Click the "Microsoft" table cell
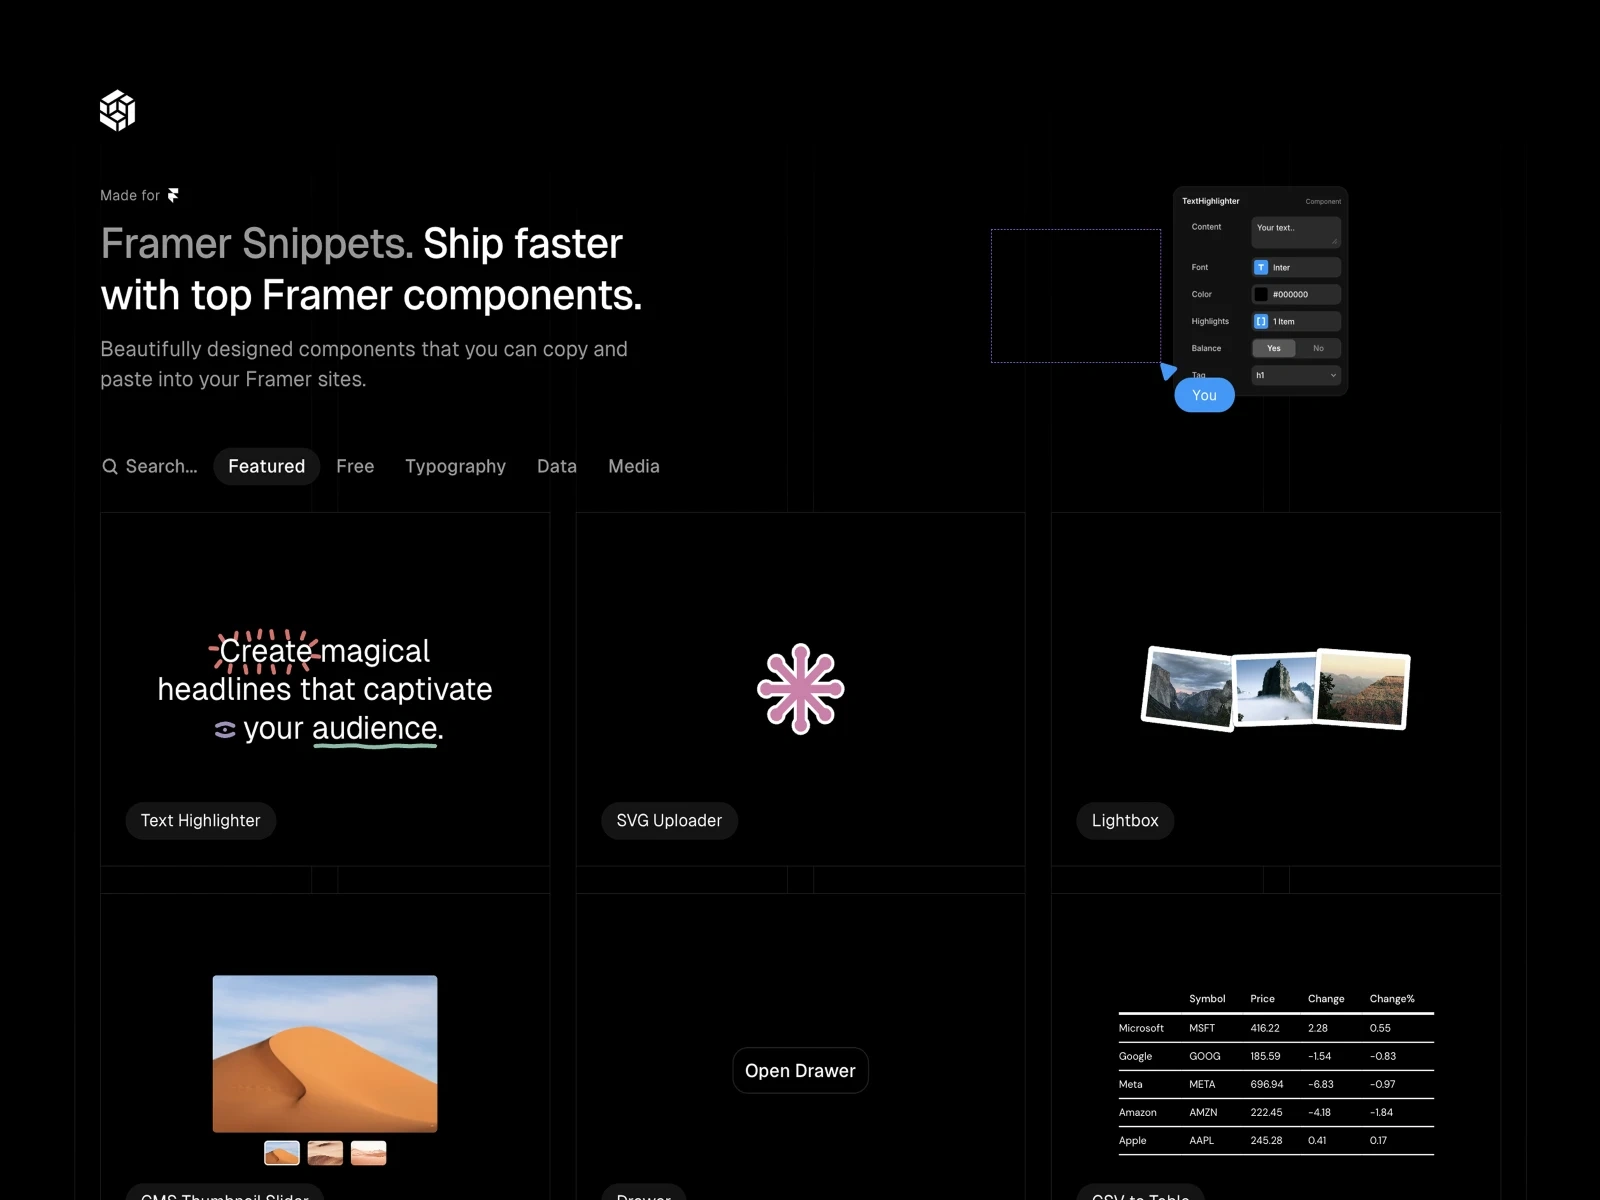 coord(1141,1028)
